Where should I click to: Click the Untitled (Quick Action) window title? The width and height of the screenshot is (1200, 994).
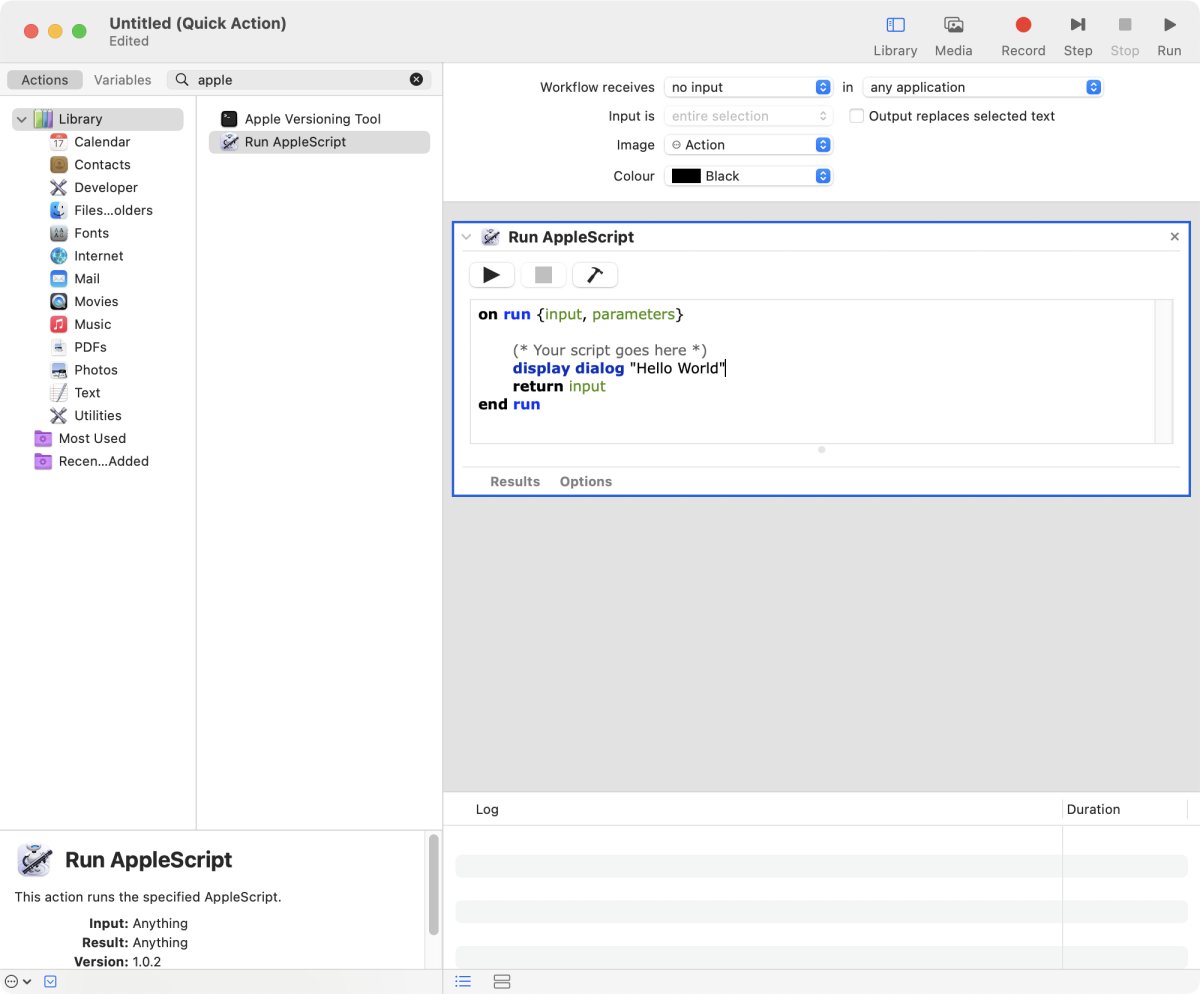coord(198,23)
